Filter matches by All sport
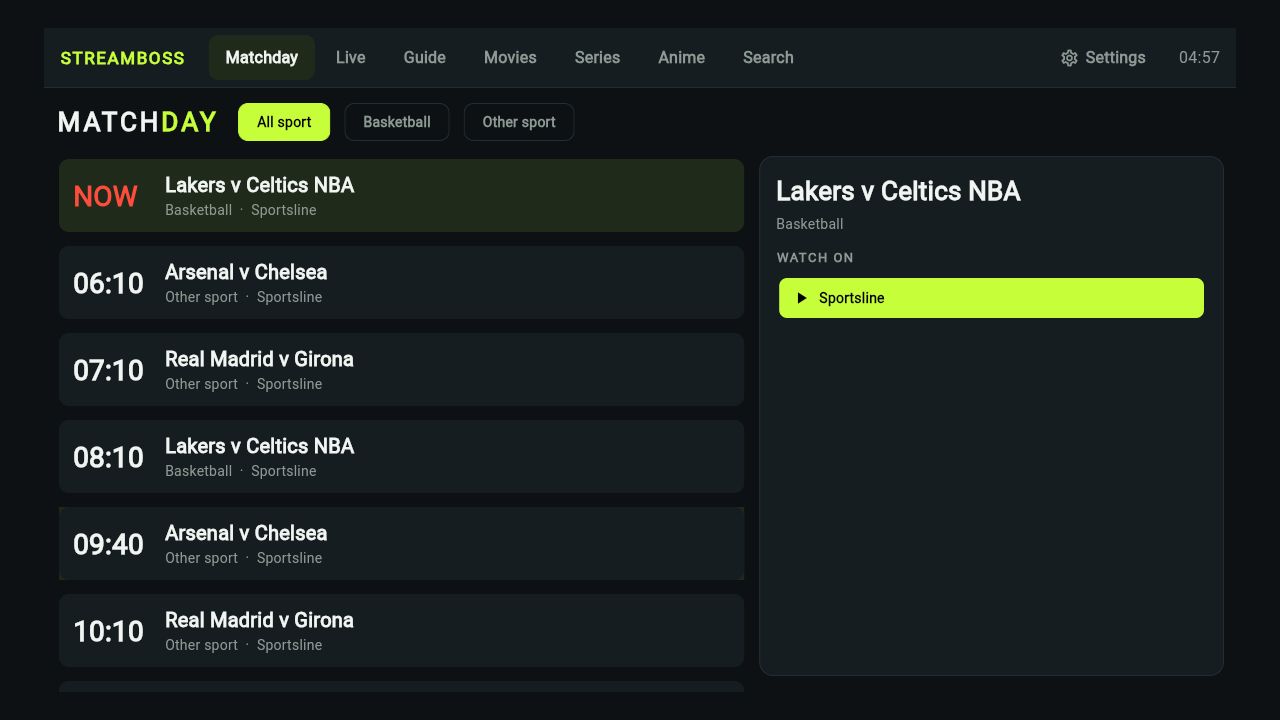The image size is (1280, 720). pos(284,122)
